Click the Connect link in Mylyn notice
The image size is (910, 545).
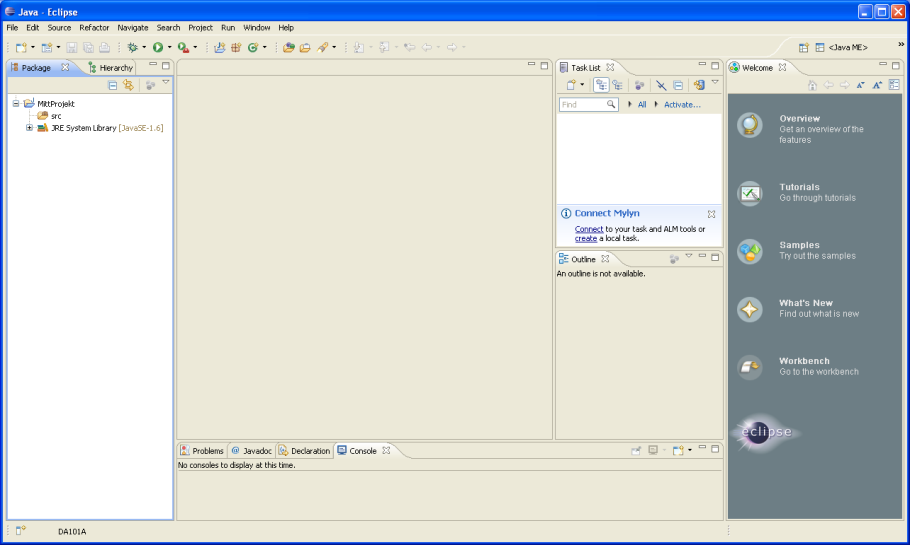pyautogui.click(x=588, y=229)
